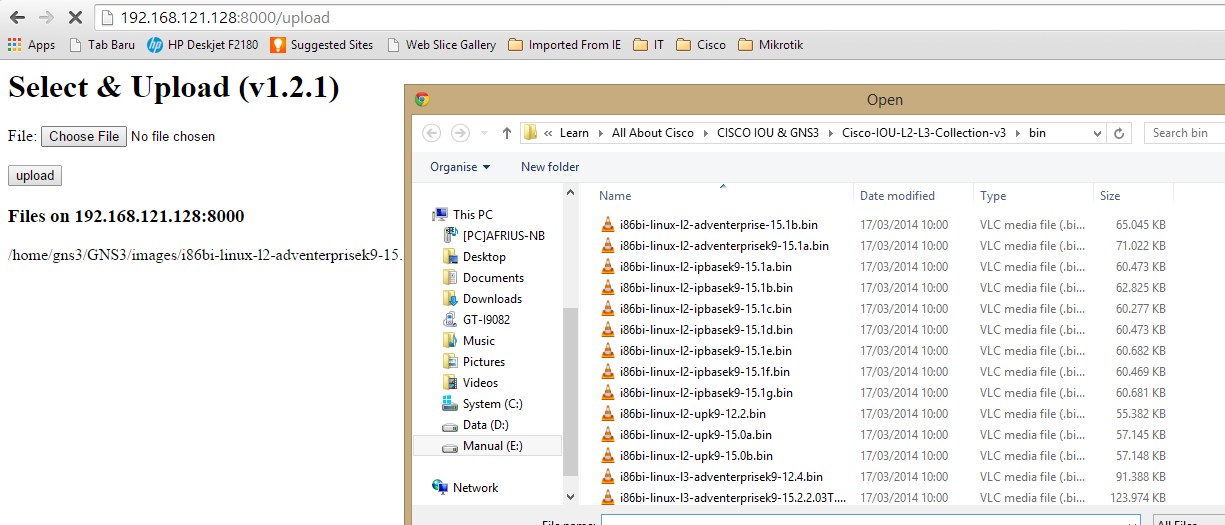Open the Apps bookmarks shortcut

pyautogui.click(x=32, y=45)
